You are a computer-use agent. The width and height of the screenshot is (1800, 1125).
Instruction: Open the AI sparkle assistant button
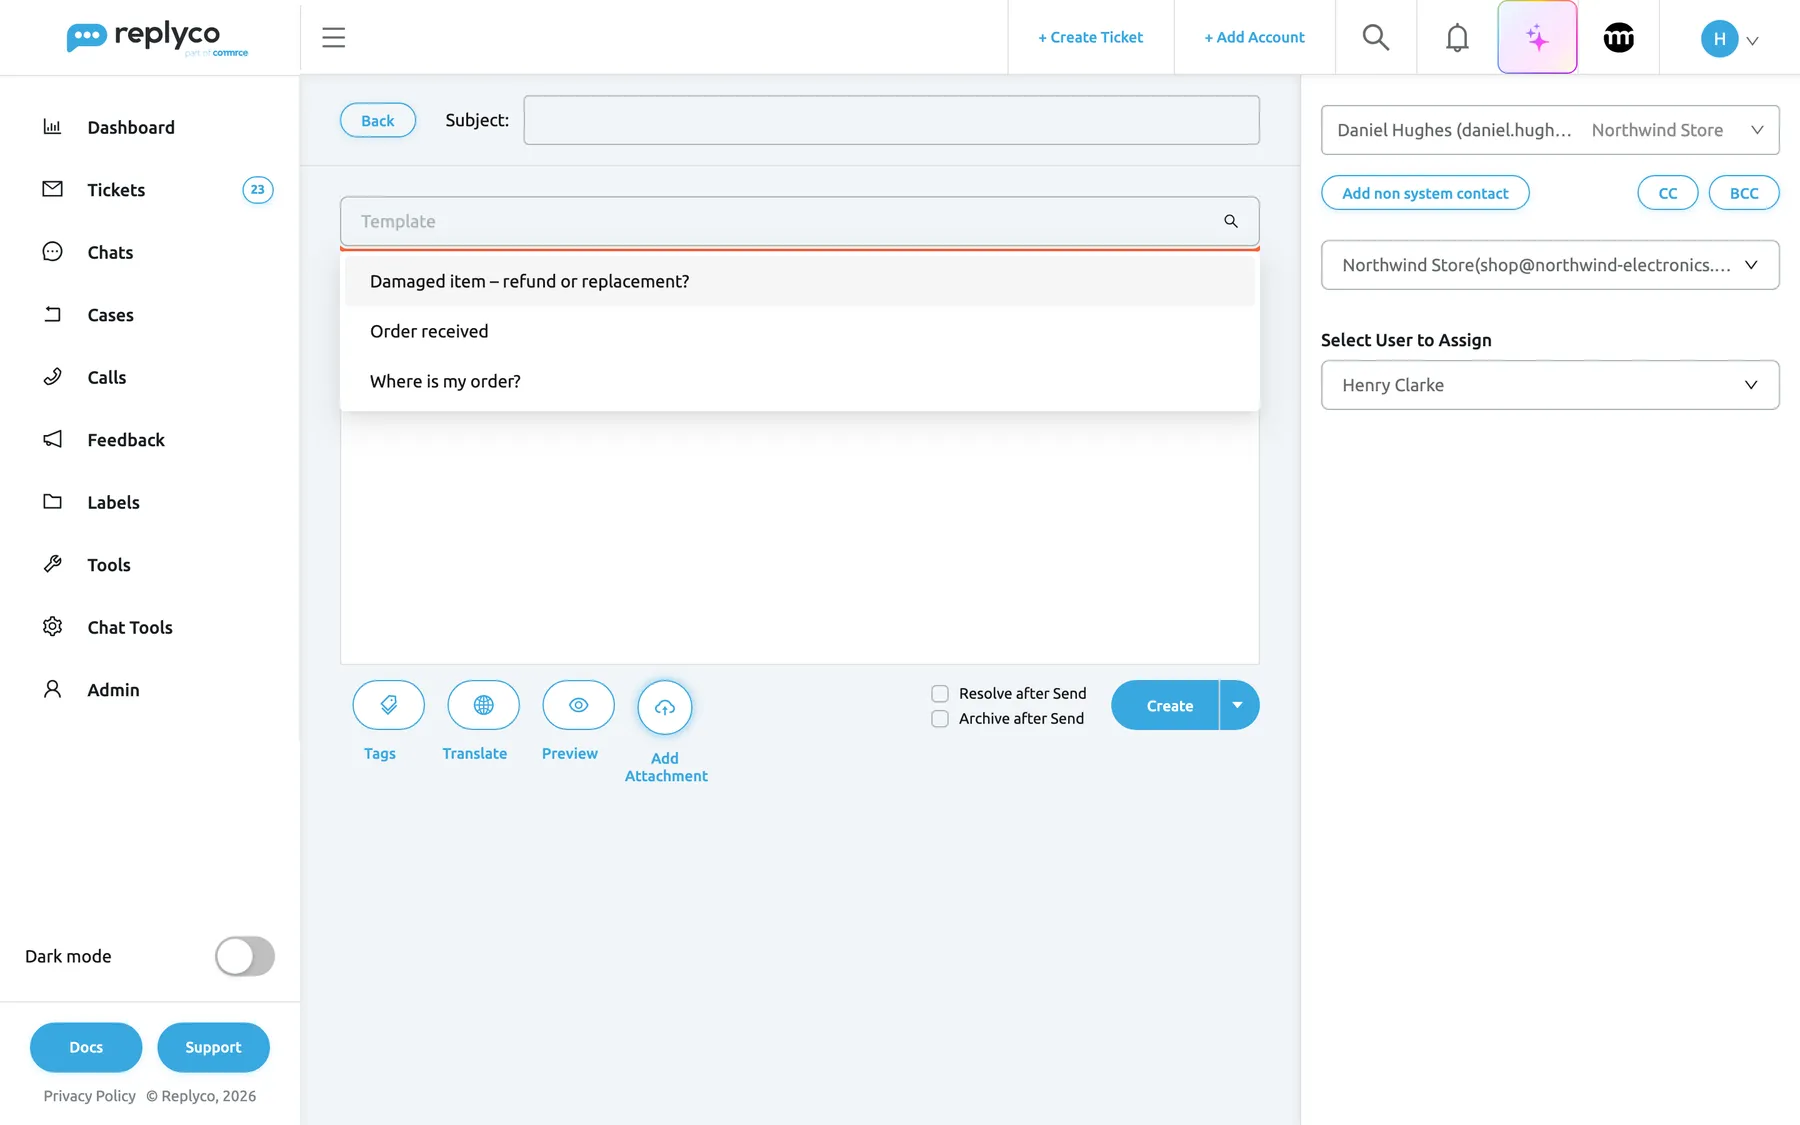tap(1537, 37)
